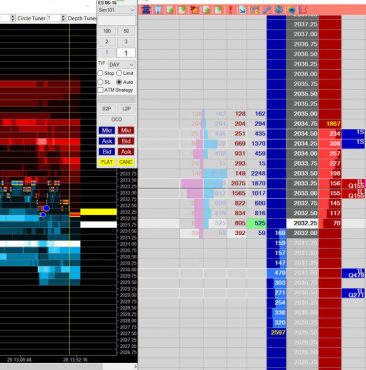Click the 234 ask size cell

(x=331, y=133)
